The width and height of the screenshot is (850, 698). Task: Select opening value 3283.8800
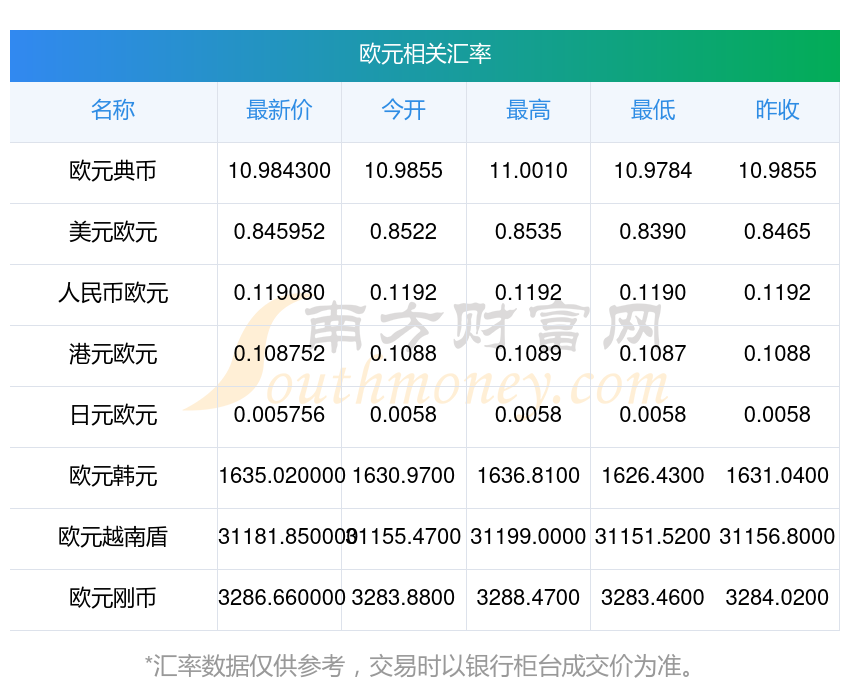[403, 598]
